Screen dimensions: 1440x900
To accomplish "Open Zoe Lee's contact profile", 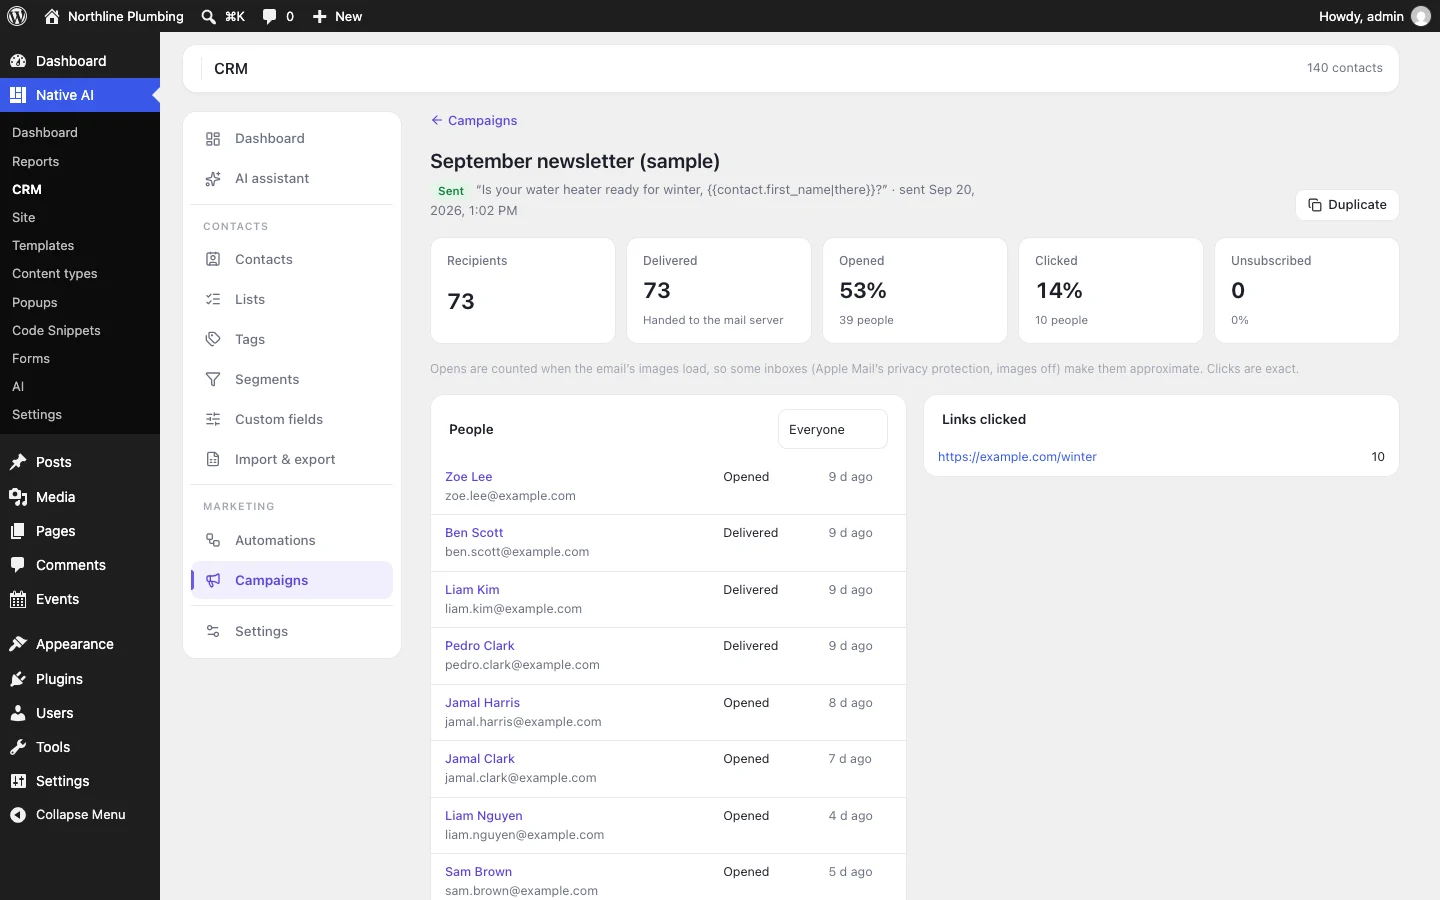I will tap(468, 477).
